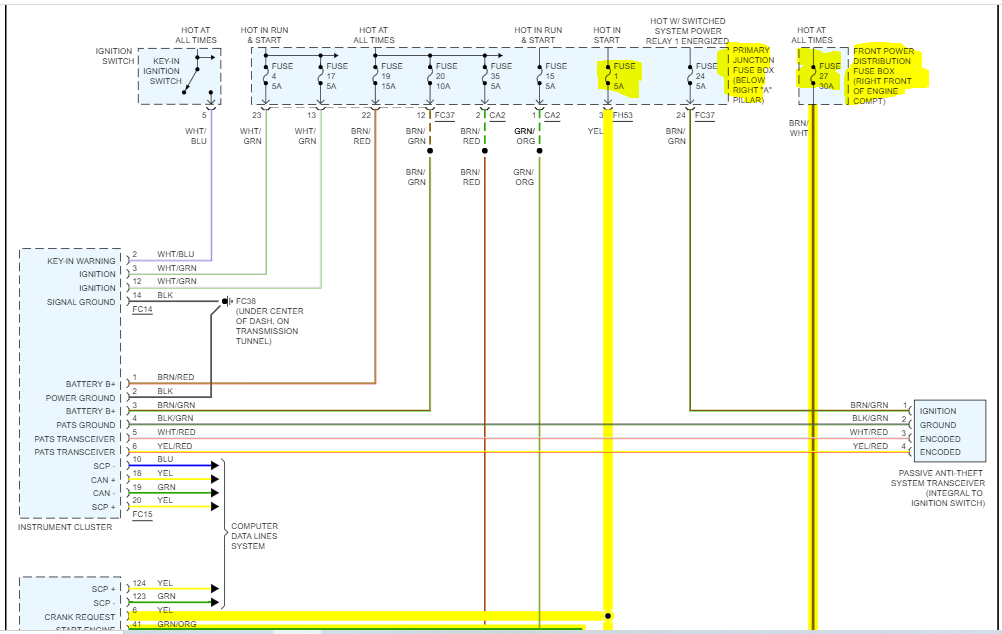Viewport: 1002px width, 634px height.
Task: Click the FC14 connector label
Action: [143, 309]
